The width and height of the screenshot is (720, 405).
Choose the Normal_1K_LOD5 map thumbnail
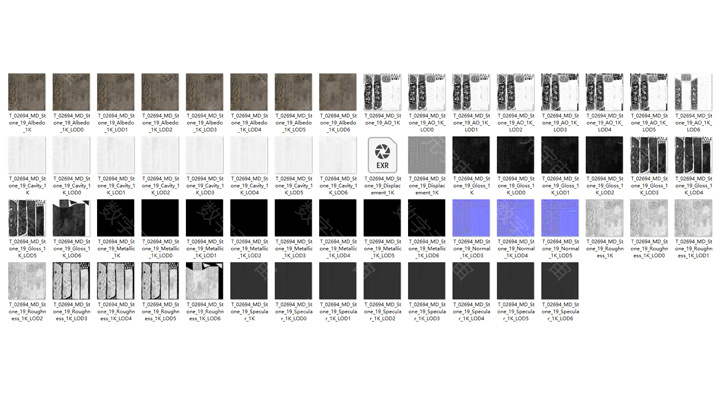560,218
